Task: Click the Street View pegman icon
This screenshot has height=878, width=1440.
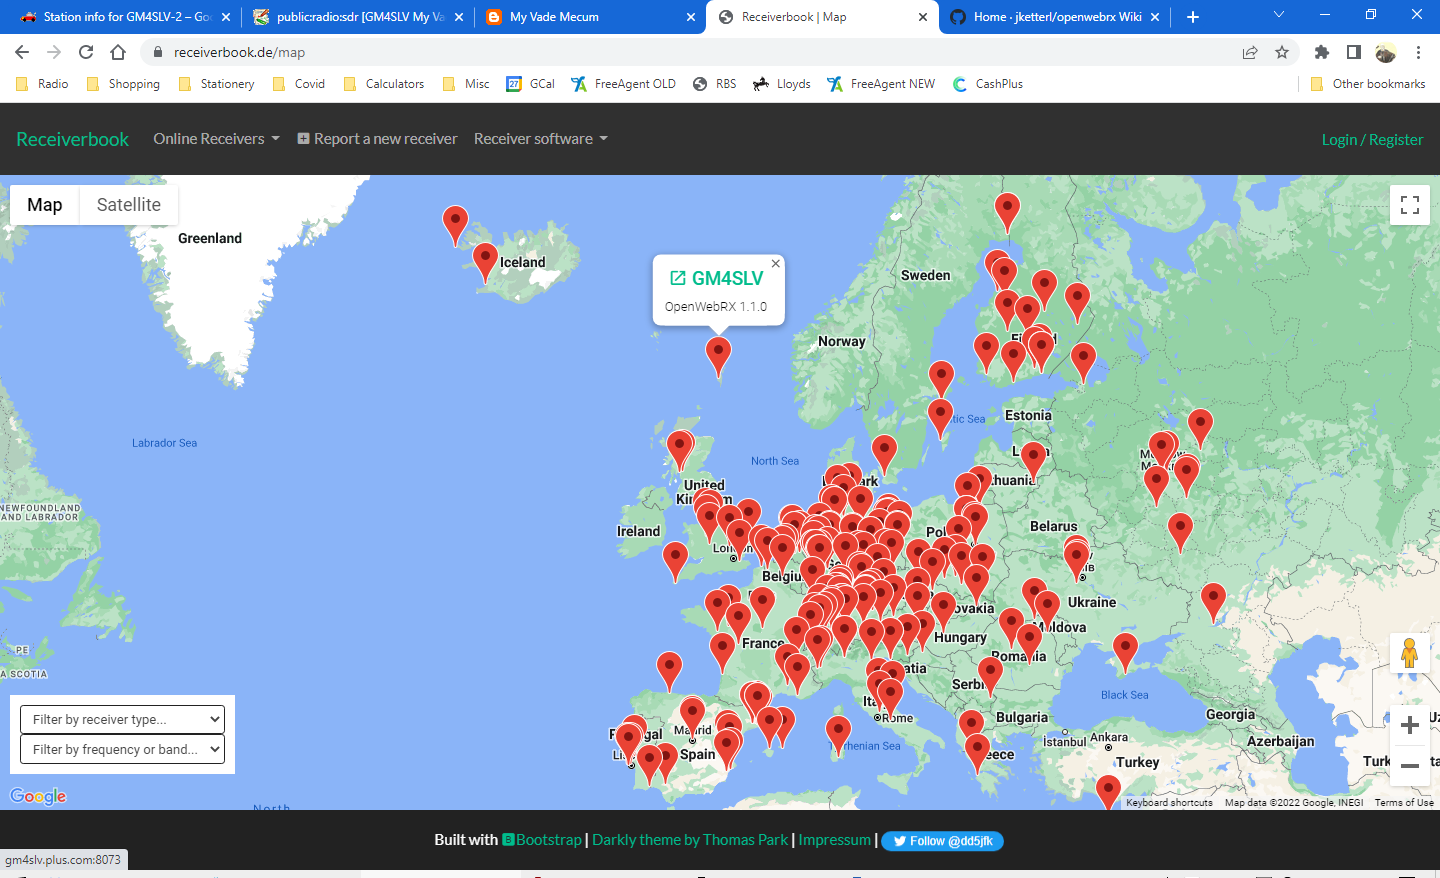Action: [x=1409, y=653]
